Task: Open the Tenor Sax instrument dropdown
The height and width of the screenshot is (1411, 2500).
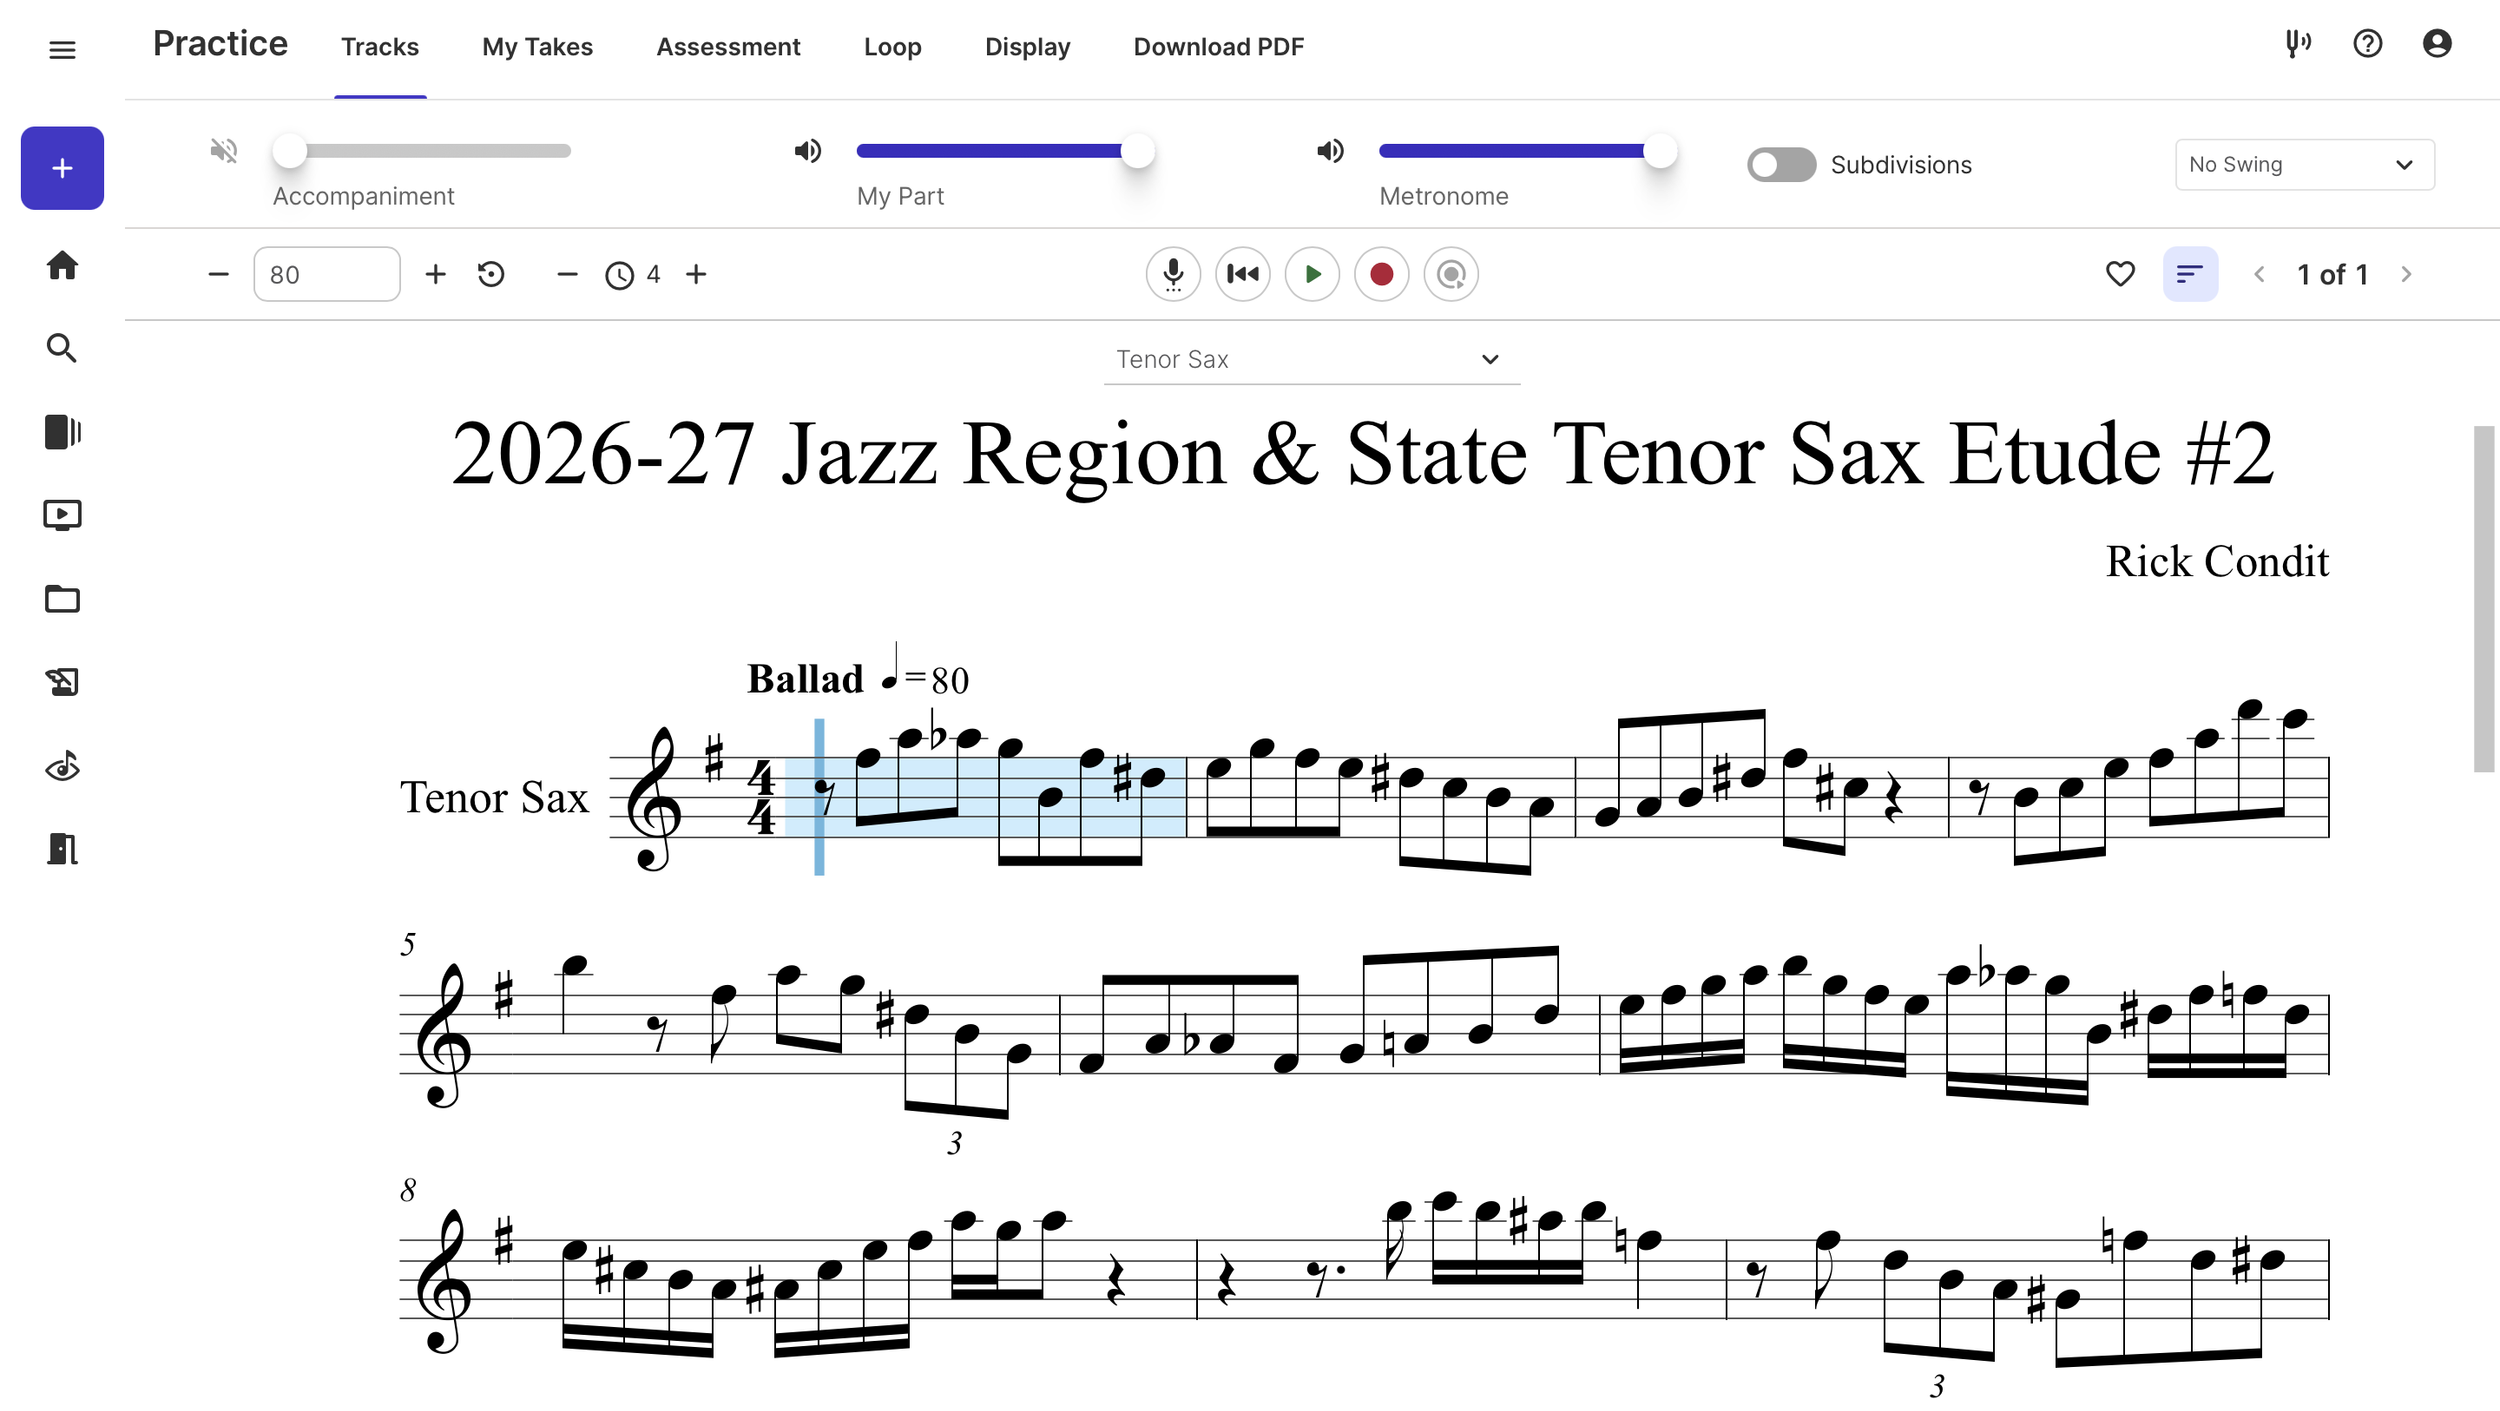Action: tap(1311, 360)
